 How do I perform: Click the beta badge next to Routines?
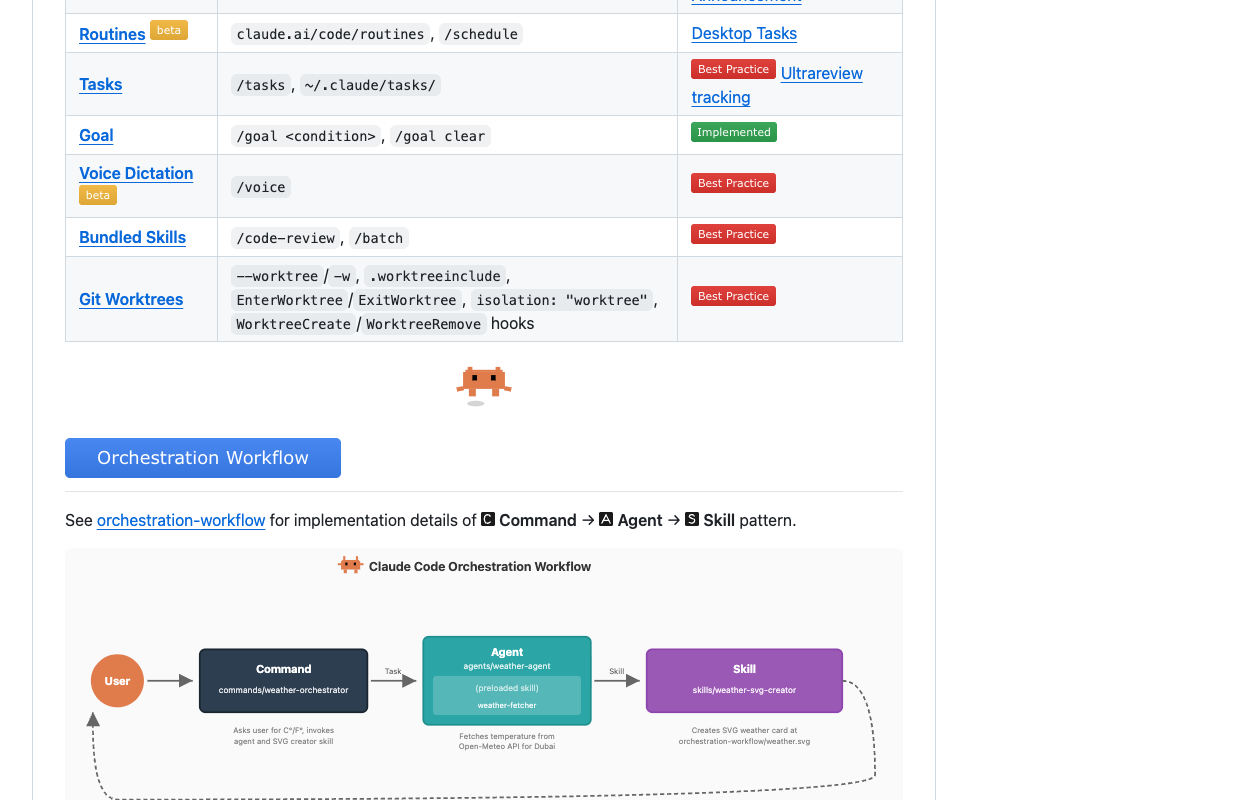click(169, 30)
